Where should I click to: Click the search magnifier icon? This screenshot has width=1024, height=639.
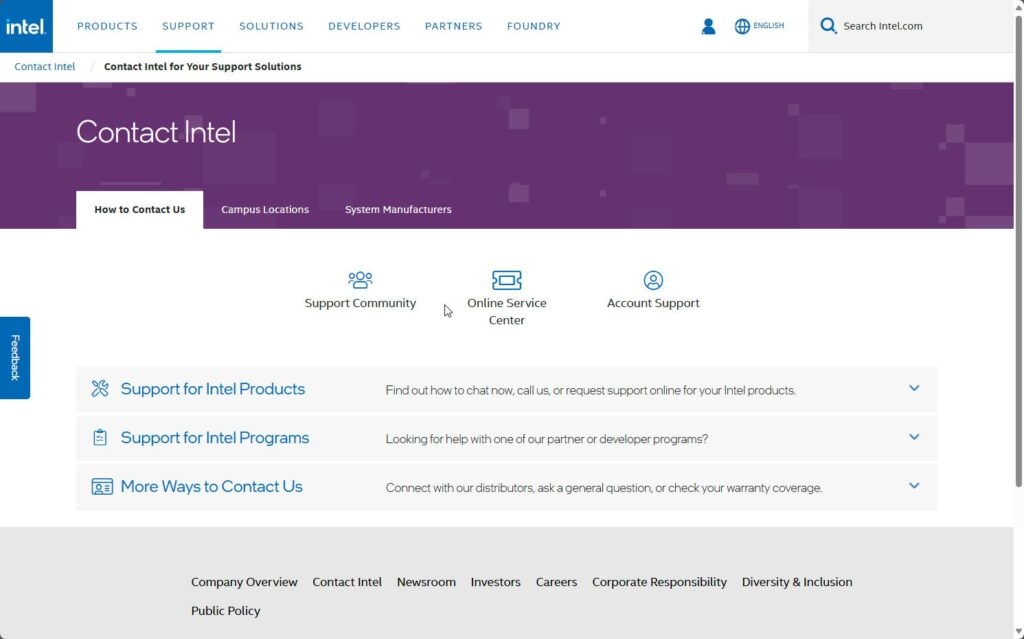828,26
